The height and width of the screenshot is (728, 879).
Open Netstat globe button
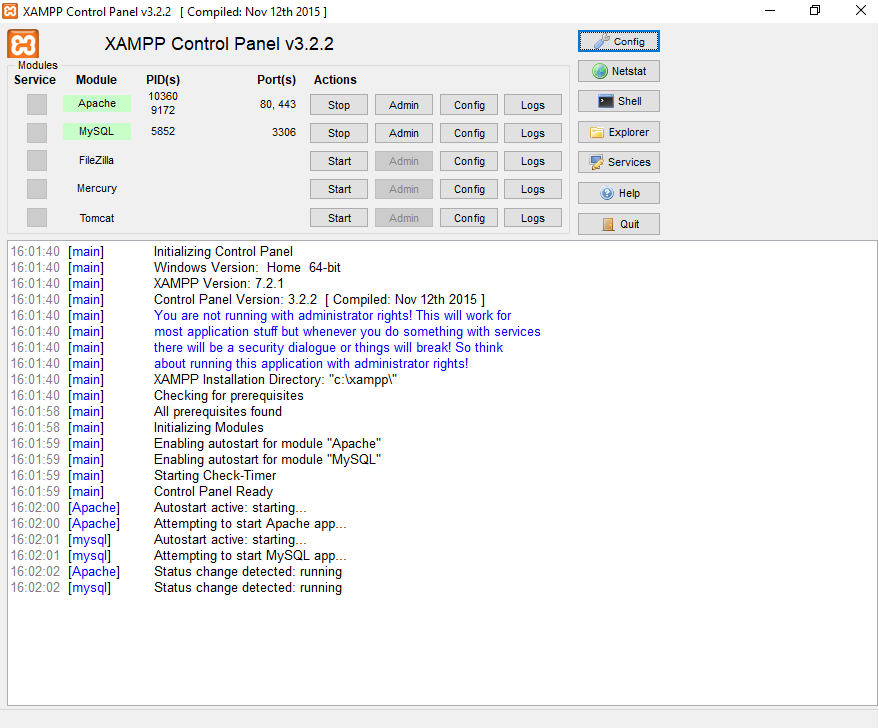(618, 71)
